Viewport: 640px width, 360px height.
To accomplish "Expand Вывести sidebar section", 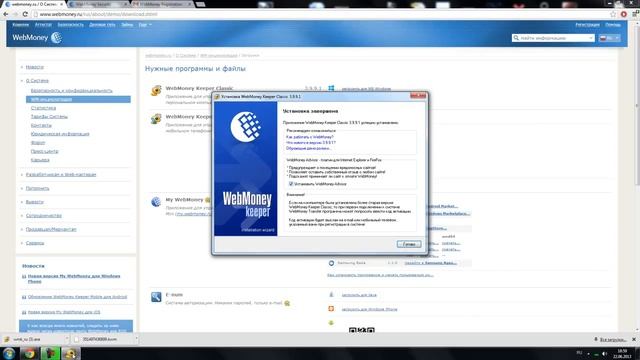I will coord(35,202).
